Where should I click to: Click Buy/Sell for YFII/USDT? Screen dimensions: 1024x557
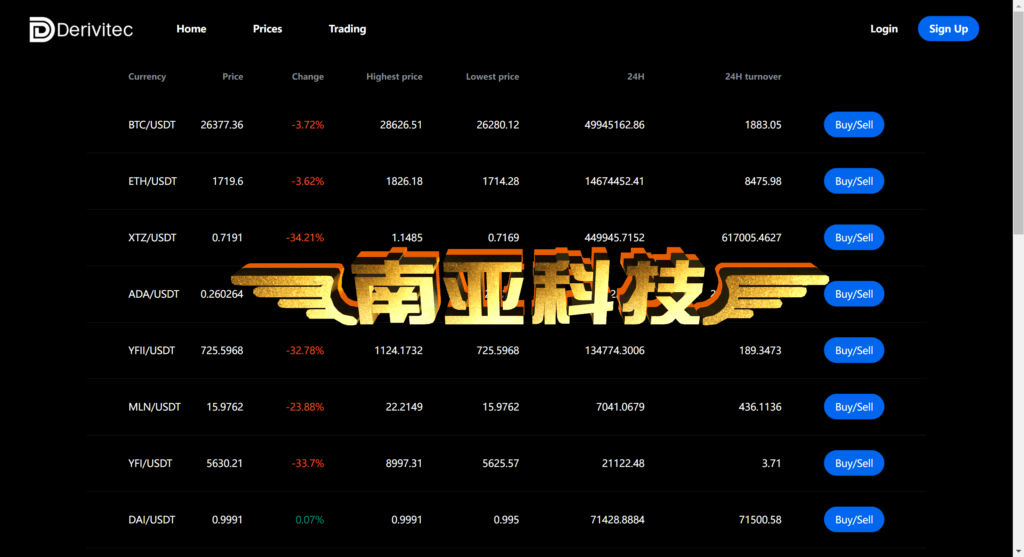854,351
